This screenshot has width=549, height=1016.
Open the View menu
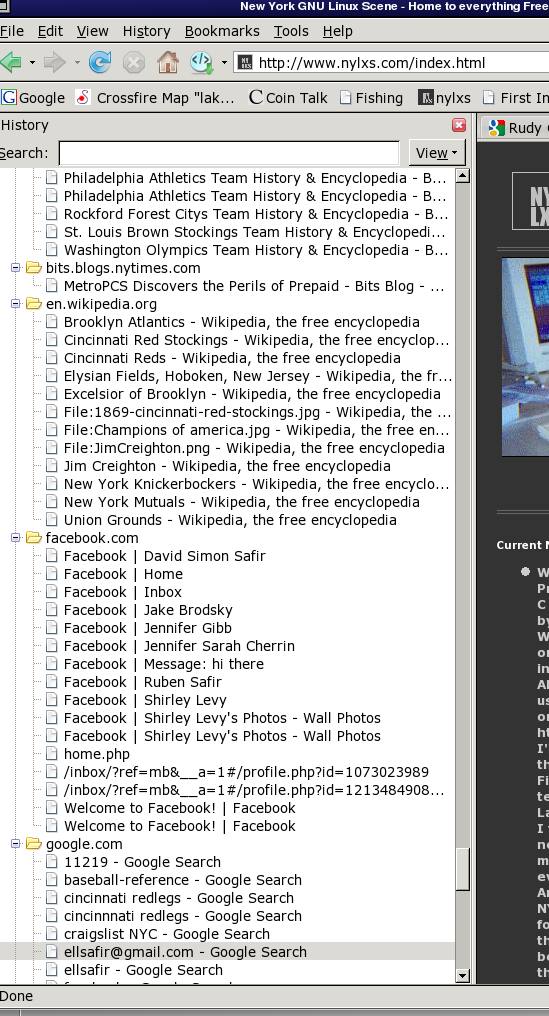pyautogui.click(x=93, y=31)
